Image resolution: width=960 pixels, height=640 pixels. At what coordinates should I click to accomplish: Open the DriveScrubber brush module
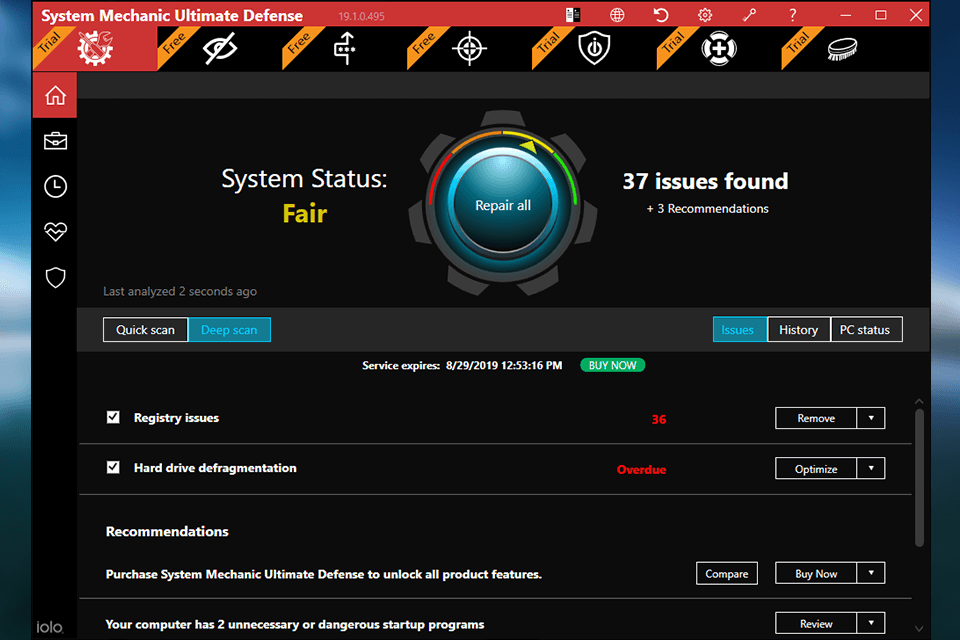(843, 48)
